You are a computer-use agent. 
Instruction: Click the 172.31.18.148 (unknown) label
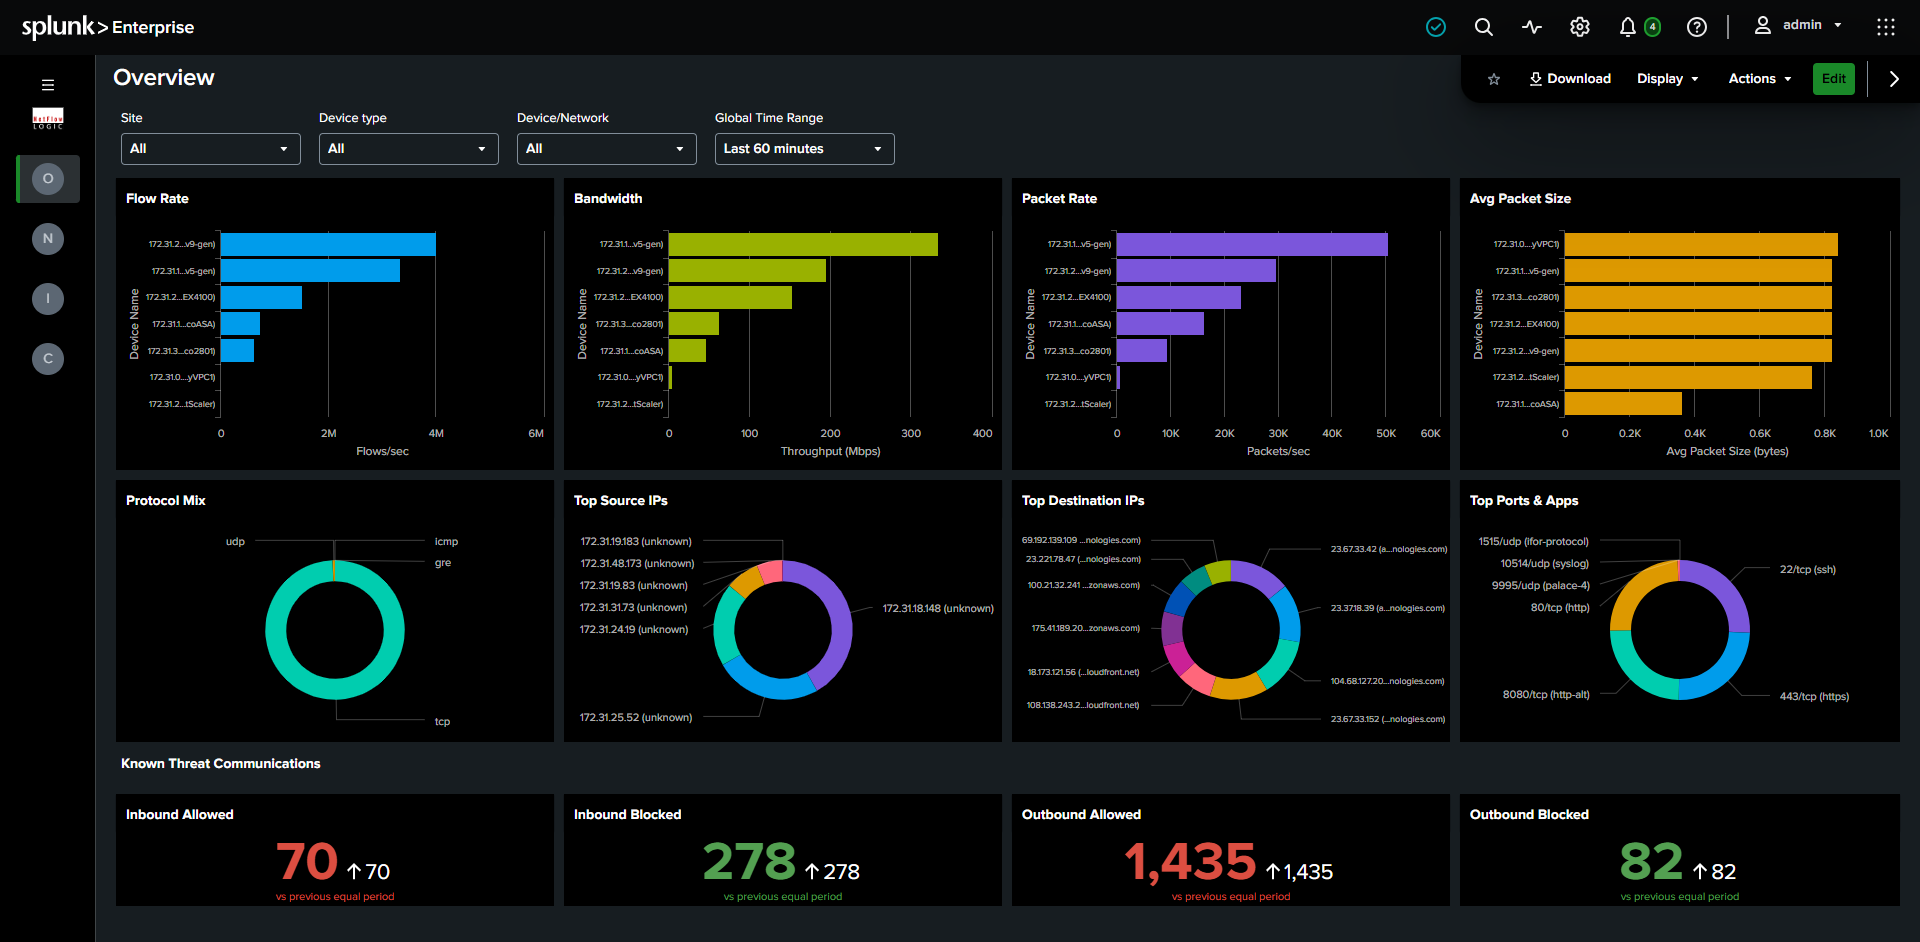[x=938, y=609]
